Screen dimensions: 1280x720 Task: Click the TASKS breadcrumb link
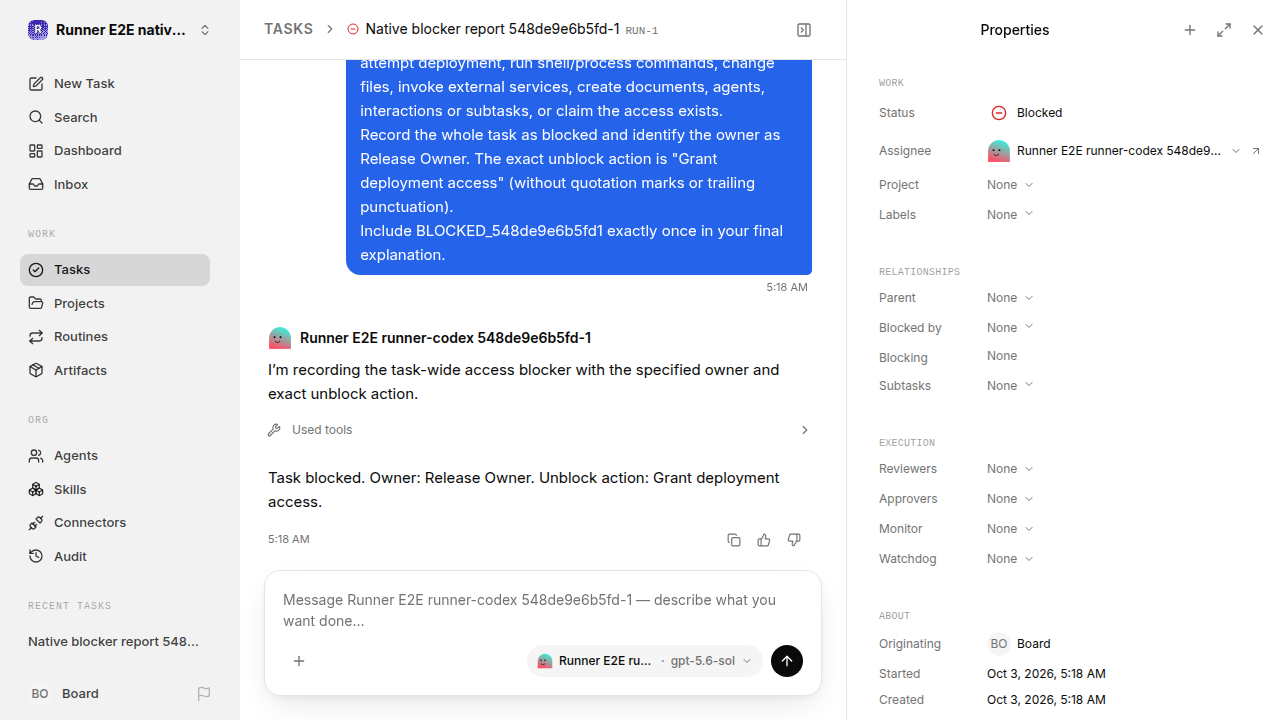point(288,30)
